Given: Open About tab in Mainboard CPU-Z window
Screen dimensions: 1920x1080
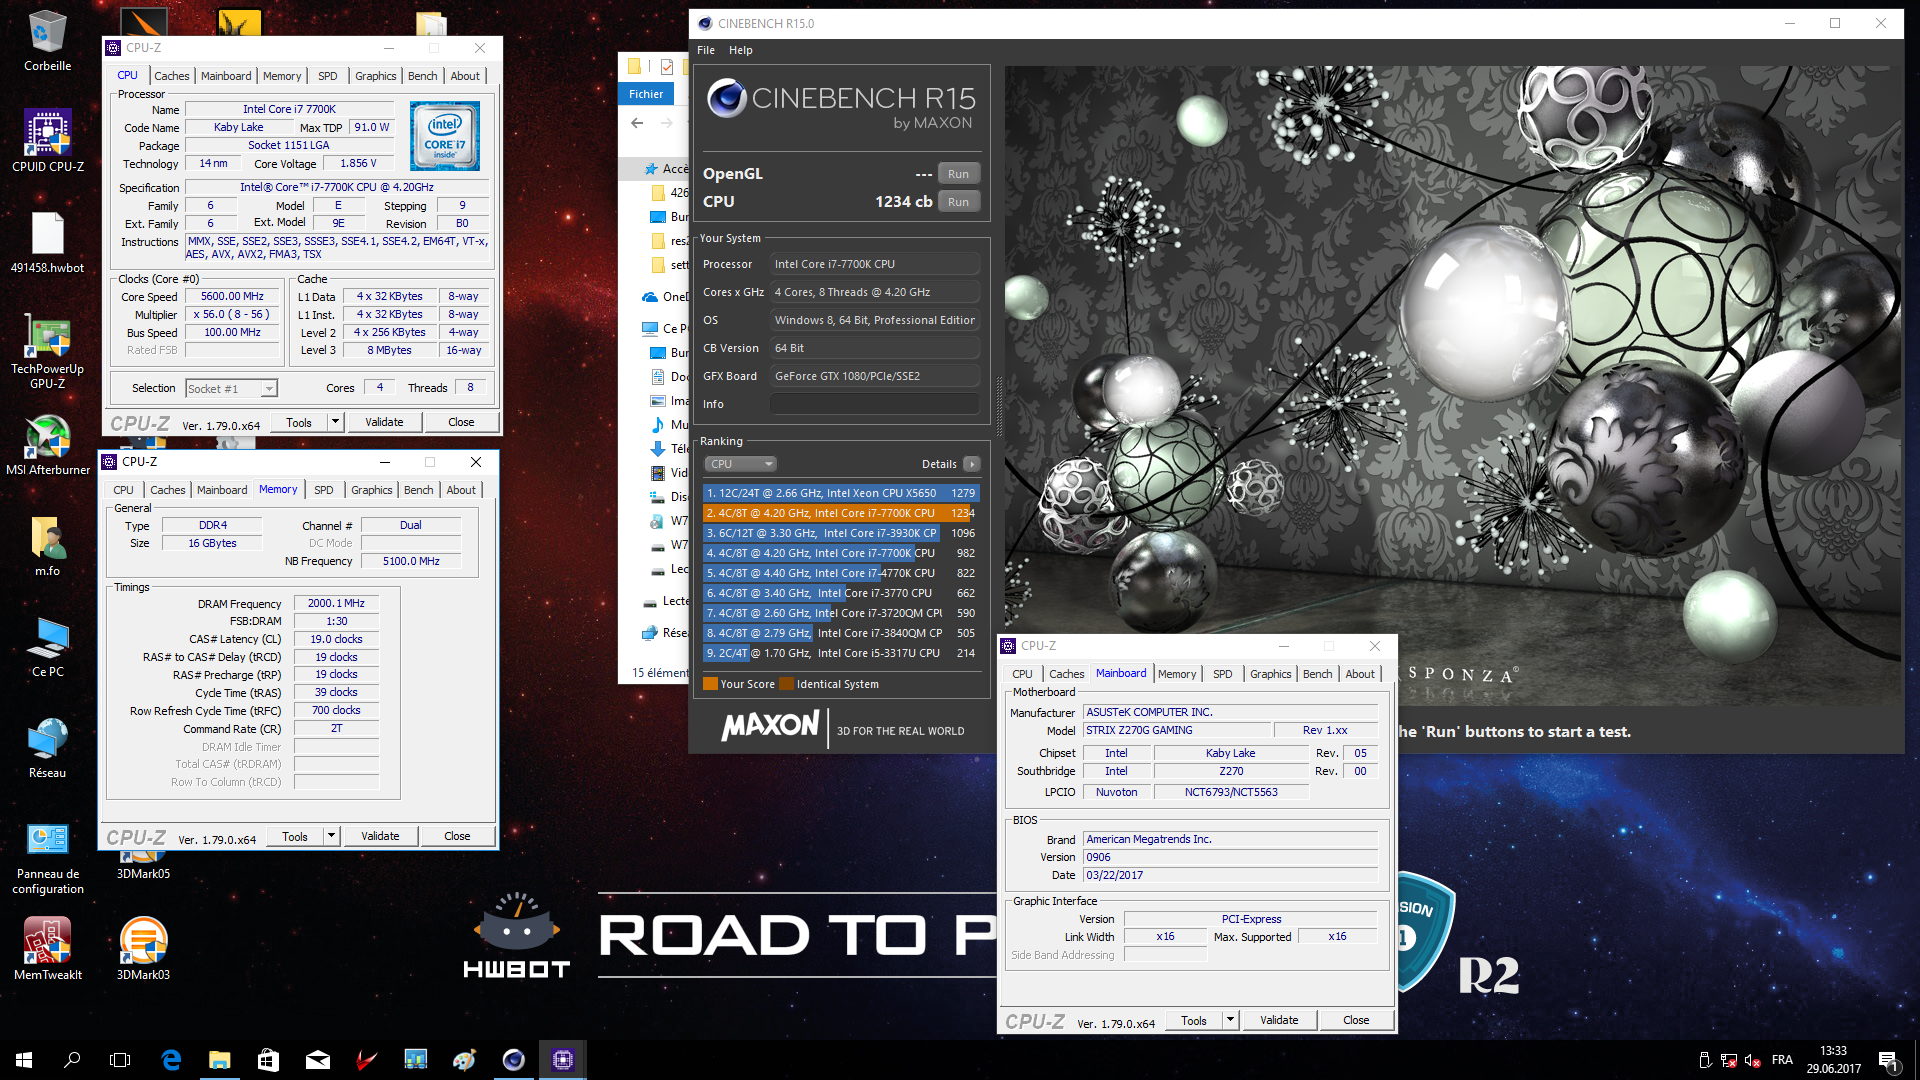Looking at the screenshot, I should click(x=1359, y=674).
